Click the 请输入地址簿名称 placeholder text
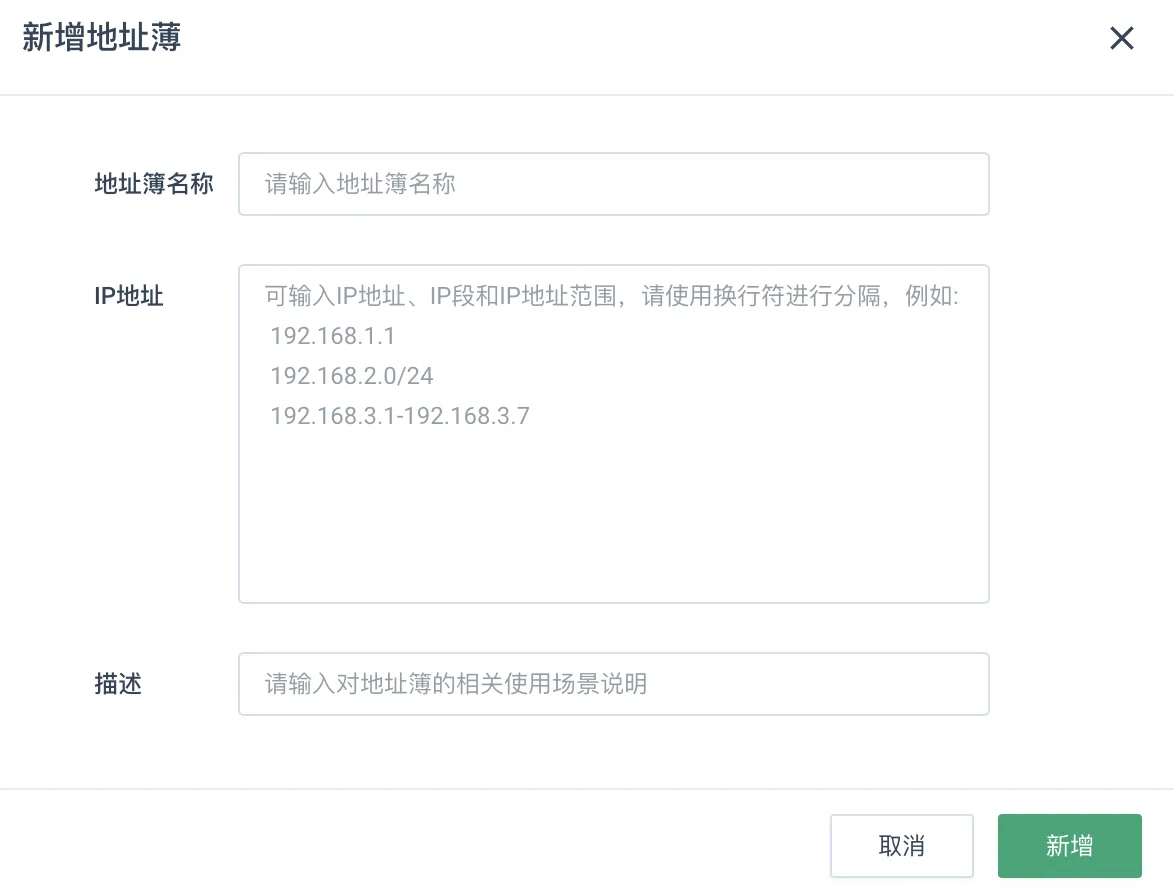This screenshot has height=894, width=1174. click(360, 184)
